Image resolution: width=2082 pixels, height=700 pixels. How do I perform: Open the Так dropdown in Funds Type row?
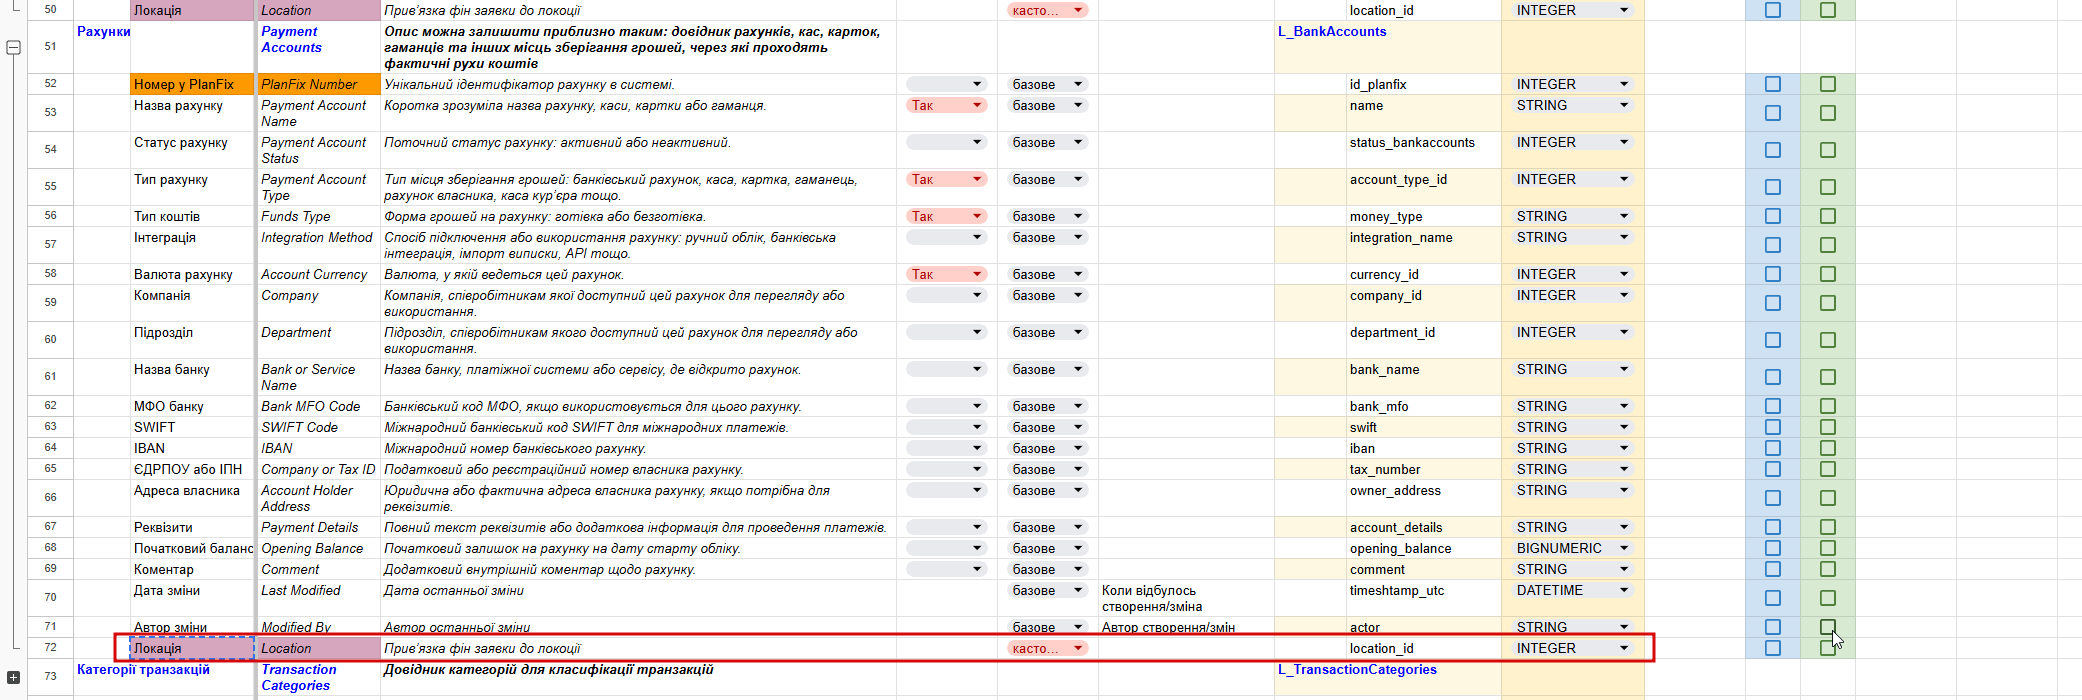(947, 216)
